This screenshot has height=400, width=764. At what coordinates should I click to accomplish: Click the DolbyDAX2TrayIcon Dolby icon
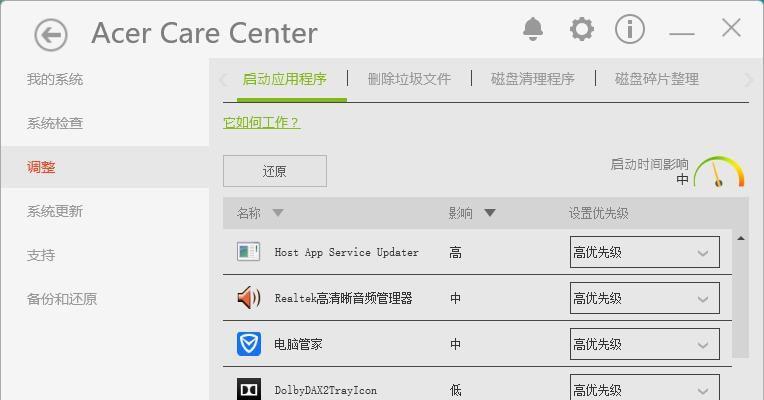click(248, 389)
